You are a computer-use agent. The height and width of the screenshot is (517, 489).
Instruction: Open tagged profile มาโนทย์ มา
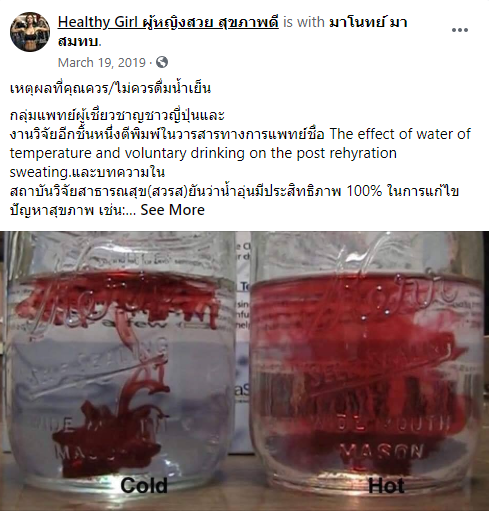tap(368, 22)
